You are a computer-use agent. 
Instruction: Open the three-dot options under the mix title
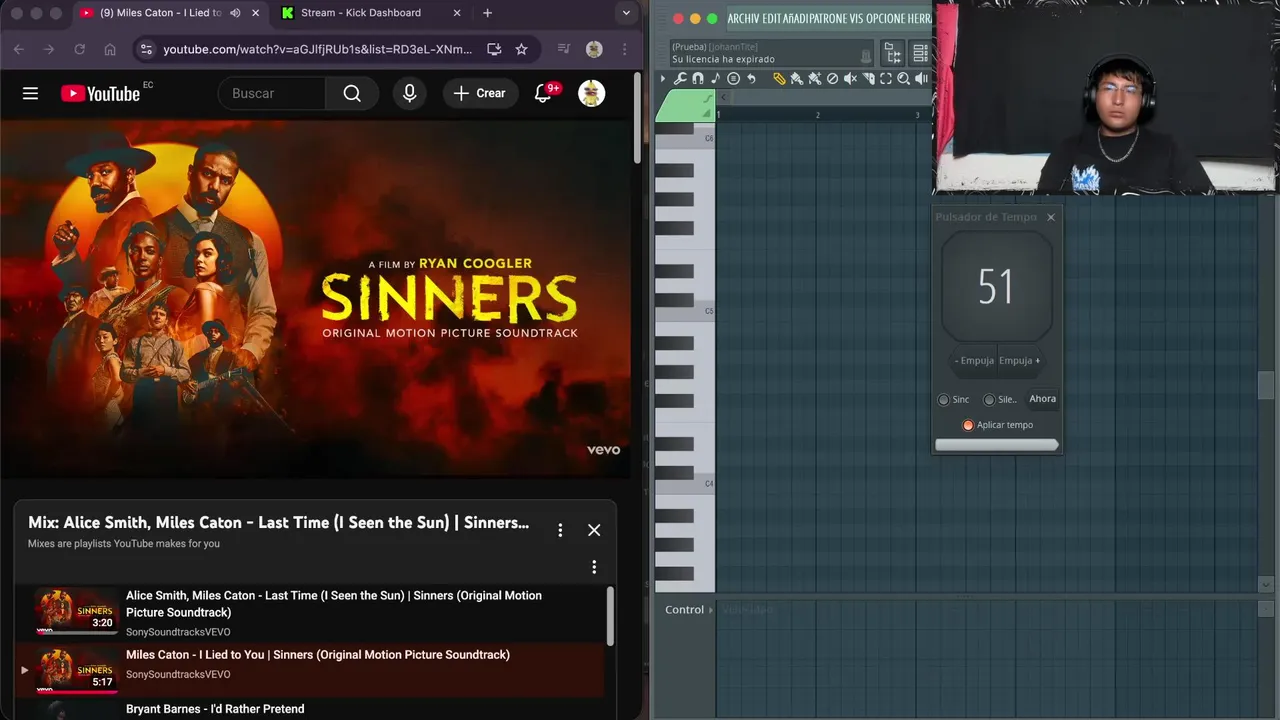pyautogui.click(x=594, y=567)
